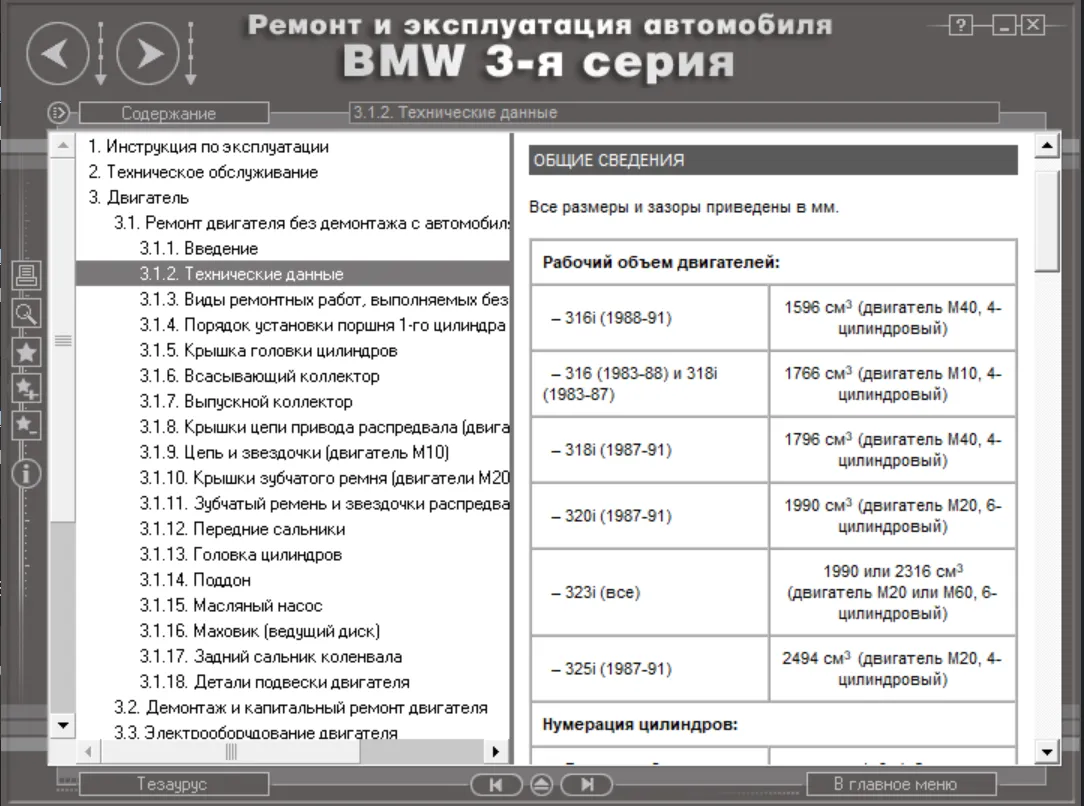
Task: Click the Тезаурус button
Action: [171, 785]
